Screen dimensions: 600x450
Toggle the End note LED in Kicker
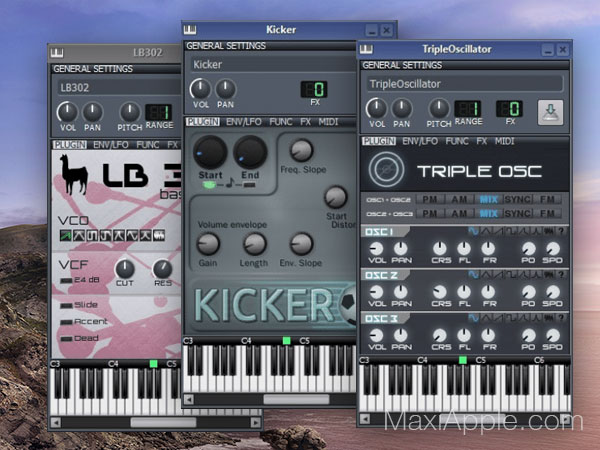pos(249,185)
